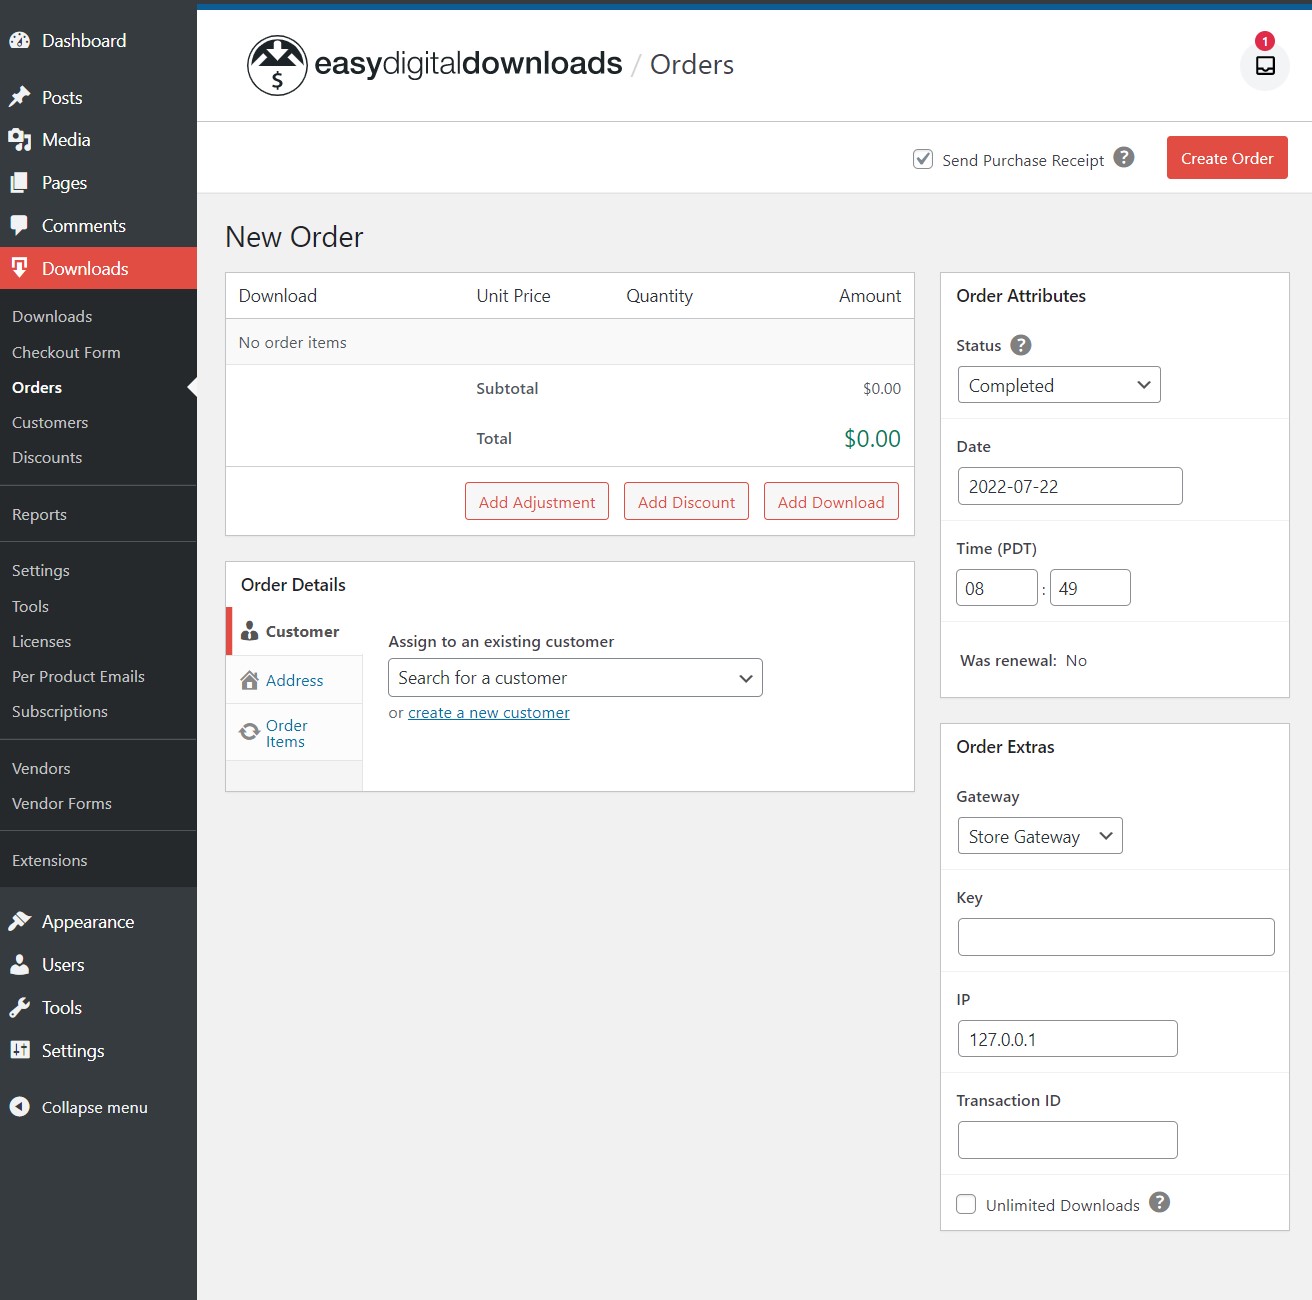Open the notifications inbox icon with badge
The width and height of the screenshot is (1312, 1300).
coord(1264,67)
